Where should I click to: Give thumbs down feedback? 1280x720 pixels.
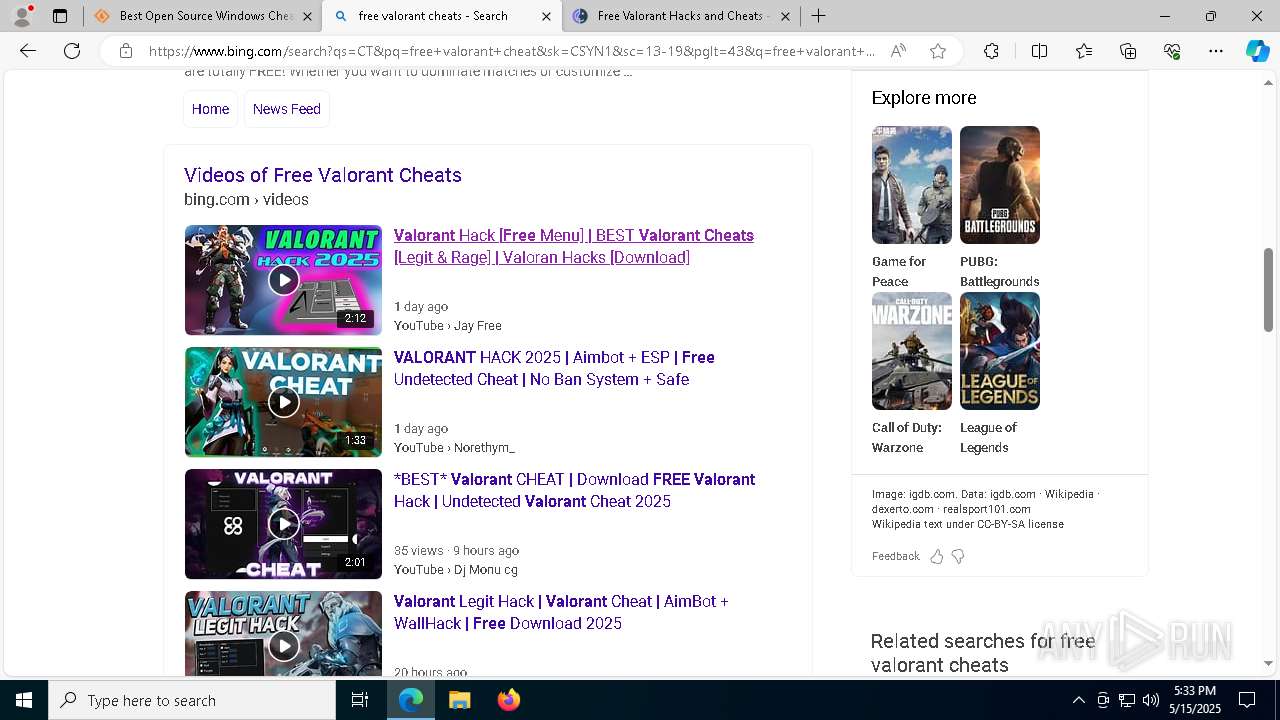coord(958,556)
